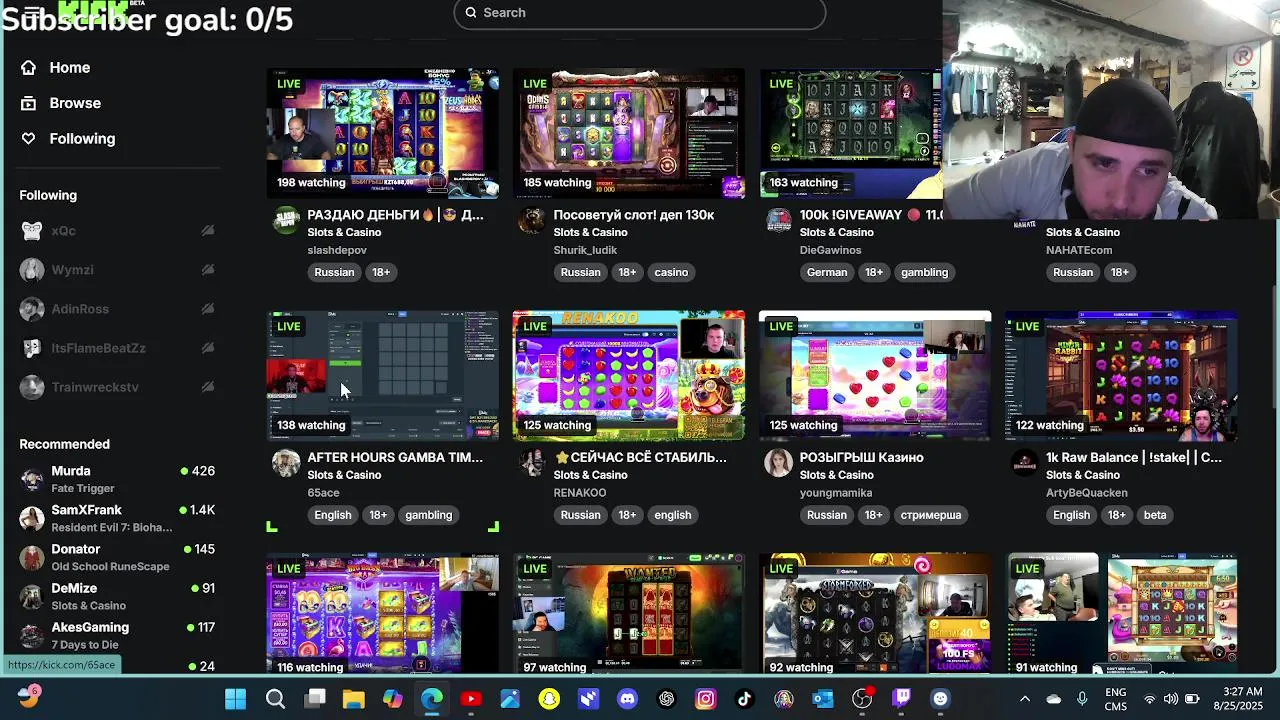The image size is (1280, 720).
Task: Open ItsFlameBeatZz avatar in sidebar
Action: (32, 348)
